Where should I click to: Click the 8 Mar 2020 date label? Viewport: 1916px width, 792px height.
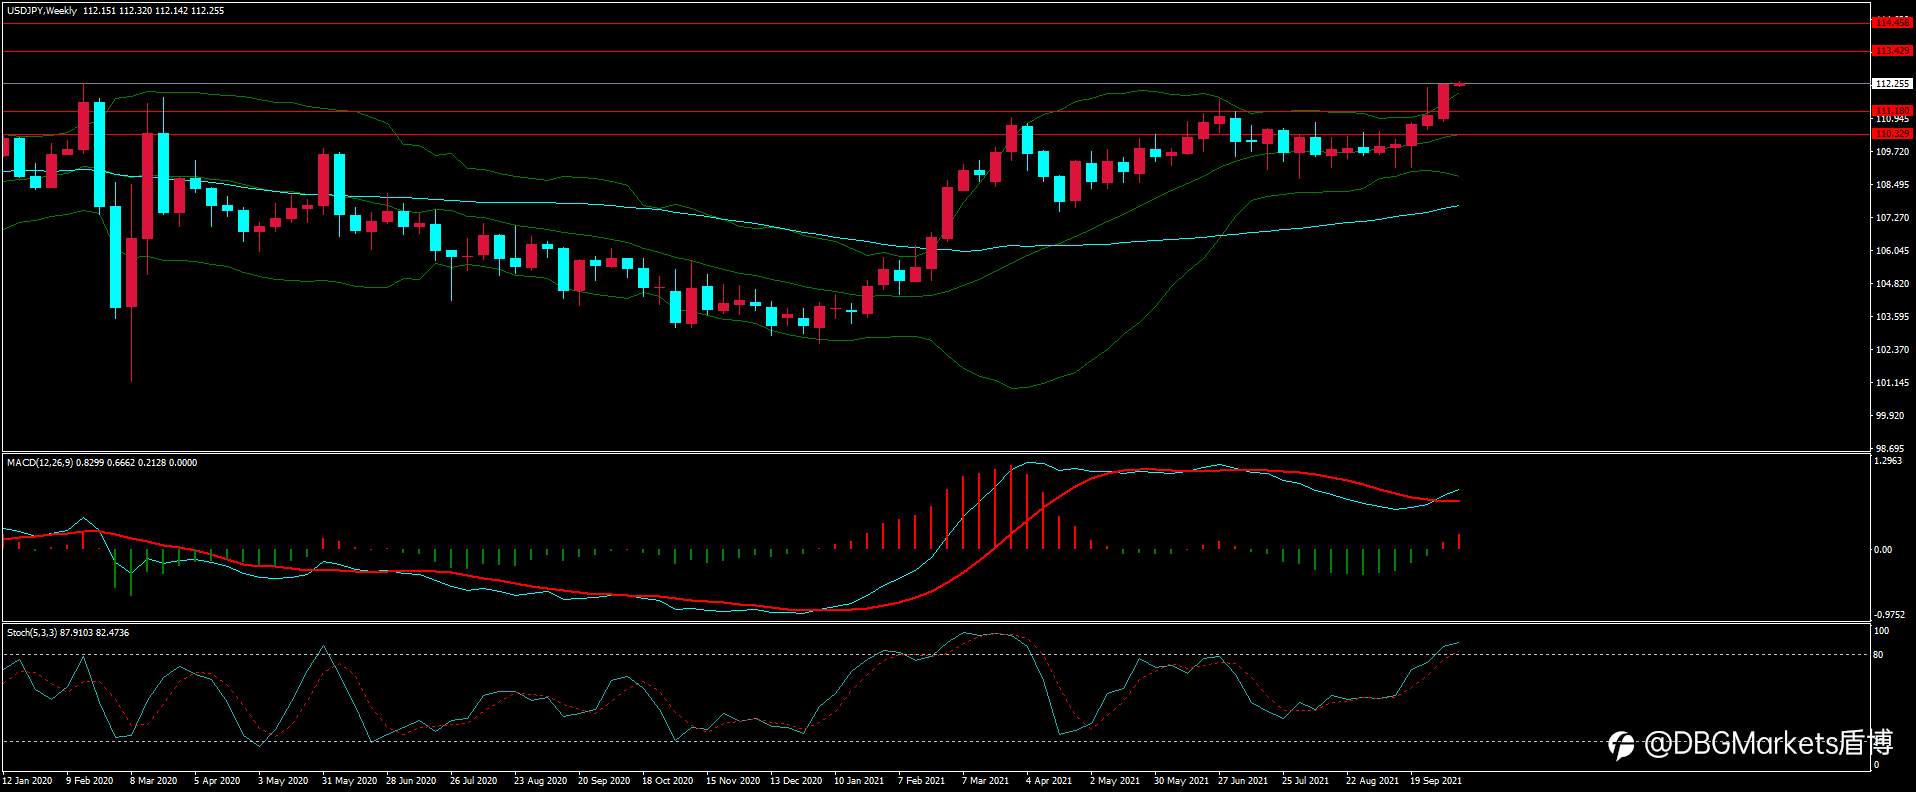tap(154, 781)
